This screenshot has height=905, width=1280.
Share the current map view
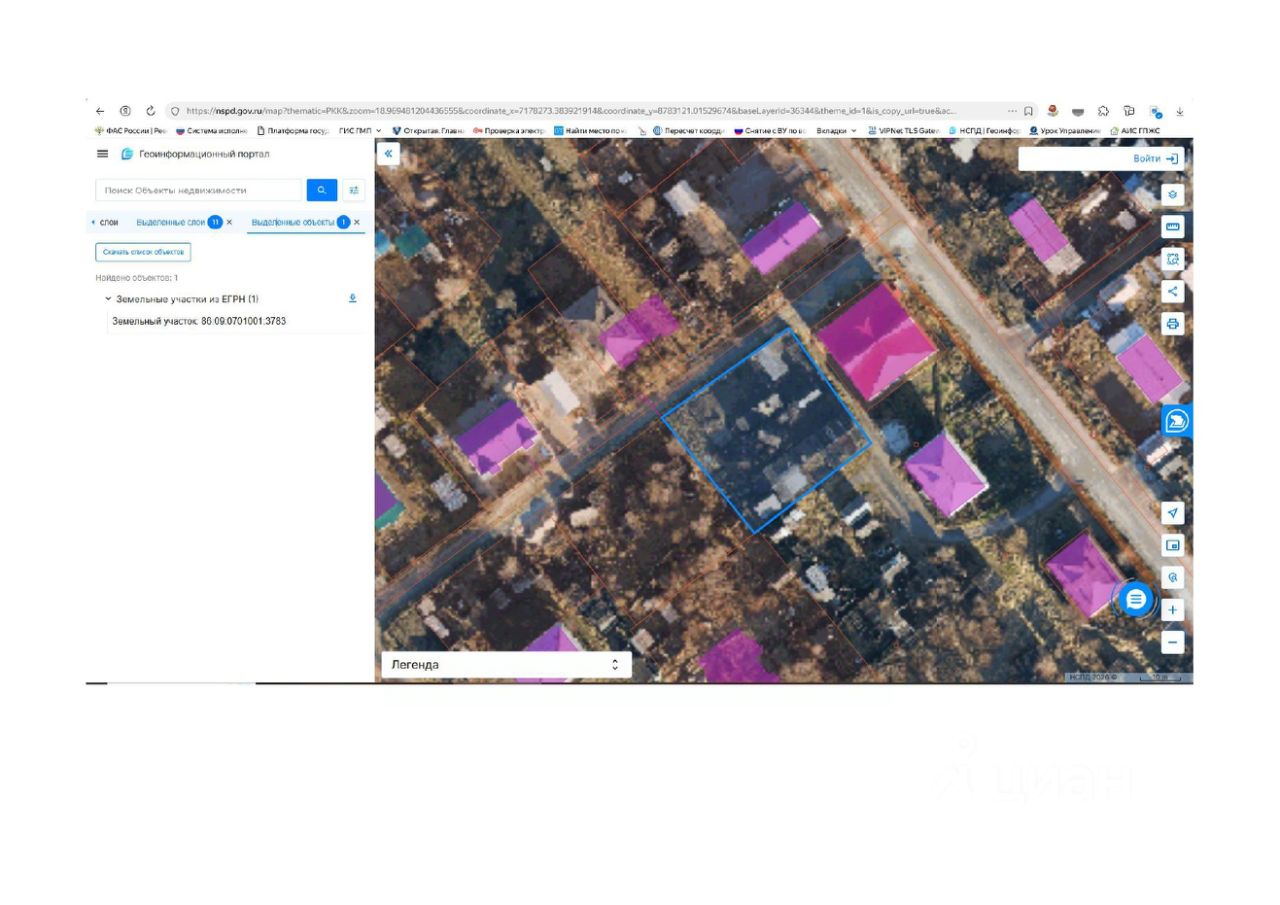click(1173, 291)
